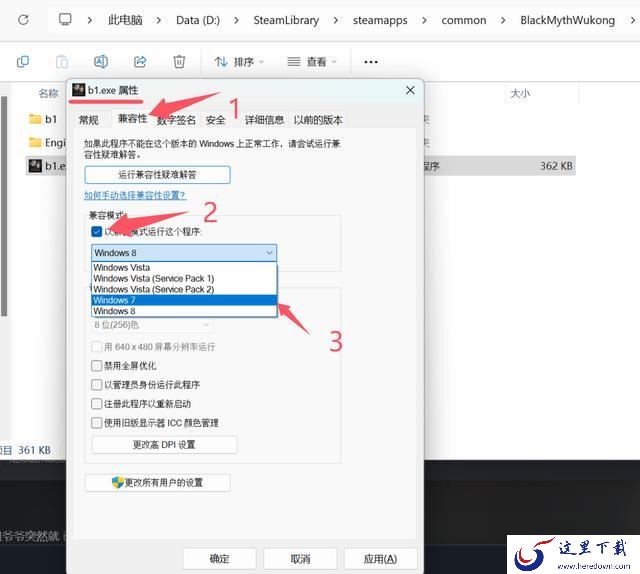This screenshot has height=574, width=640.
Task: Enable 以管理员身份运行此程序 checkbox
Action: coord(97,385)
